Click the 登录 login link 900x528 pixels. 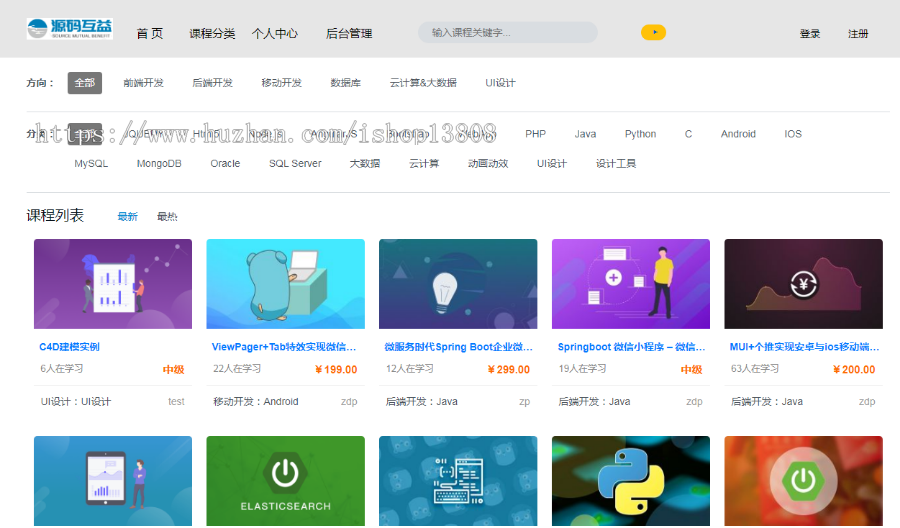[810, 34]
